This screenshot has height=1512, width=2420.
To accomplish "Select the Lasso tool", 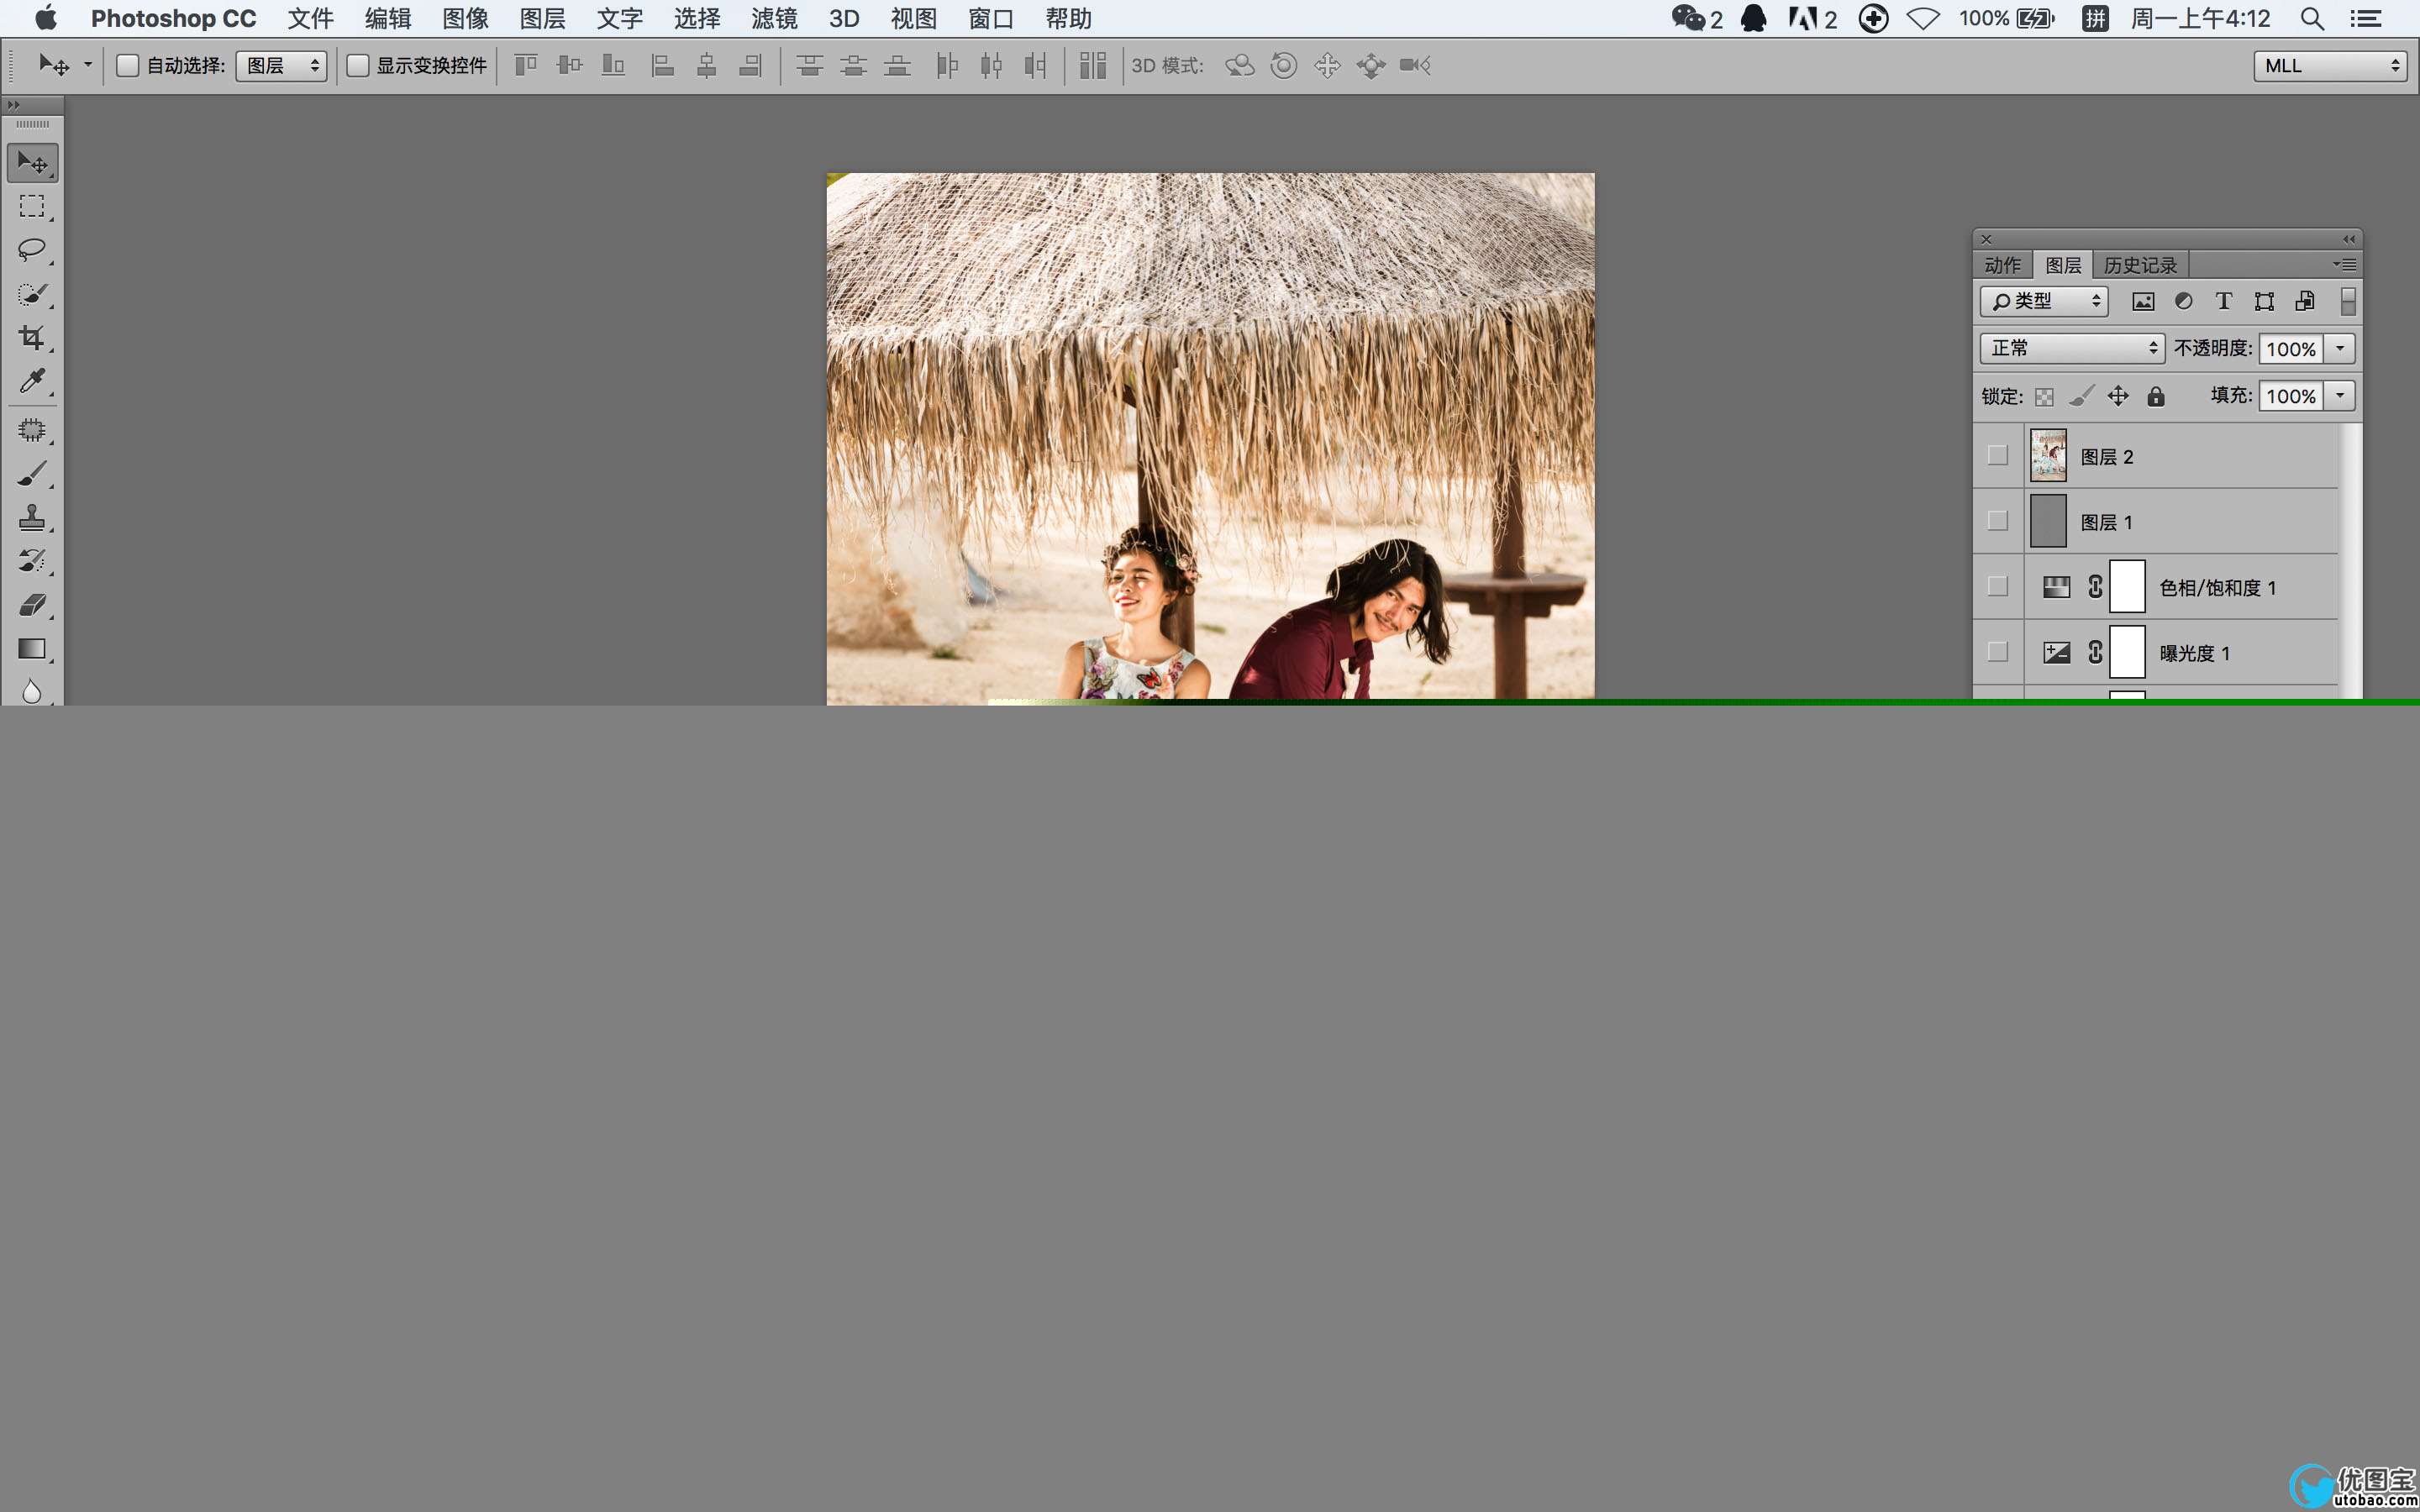I will tap(32, 250).
